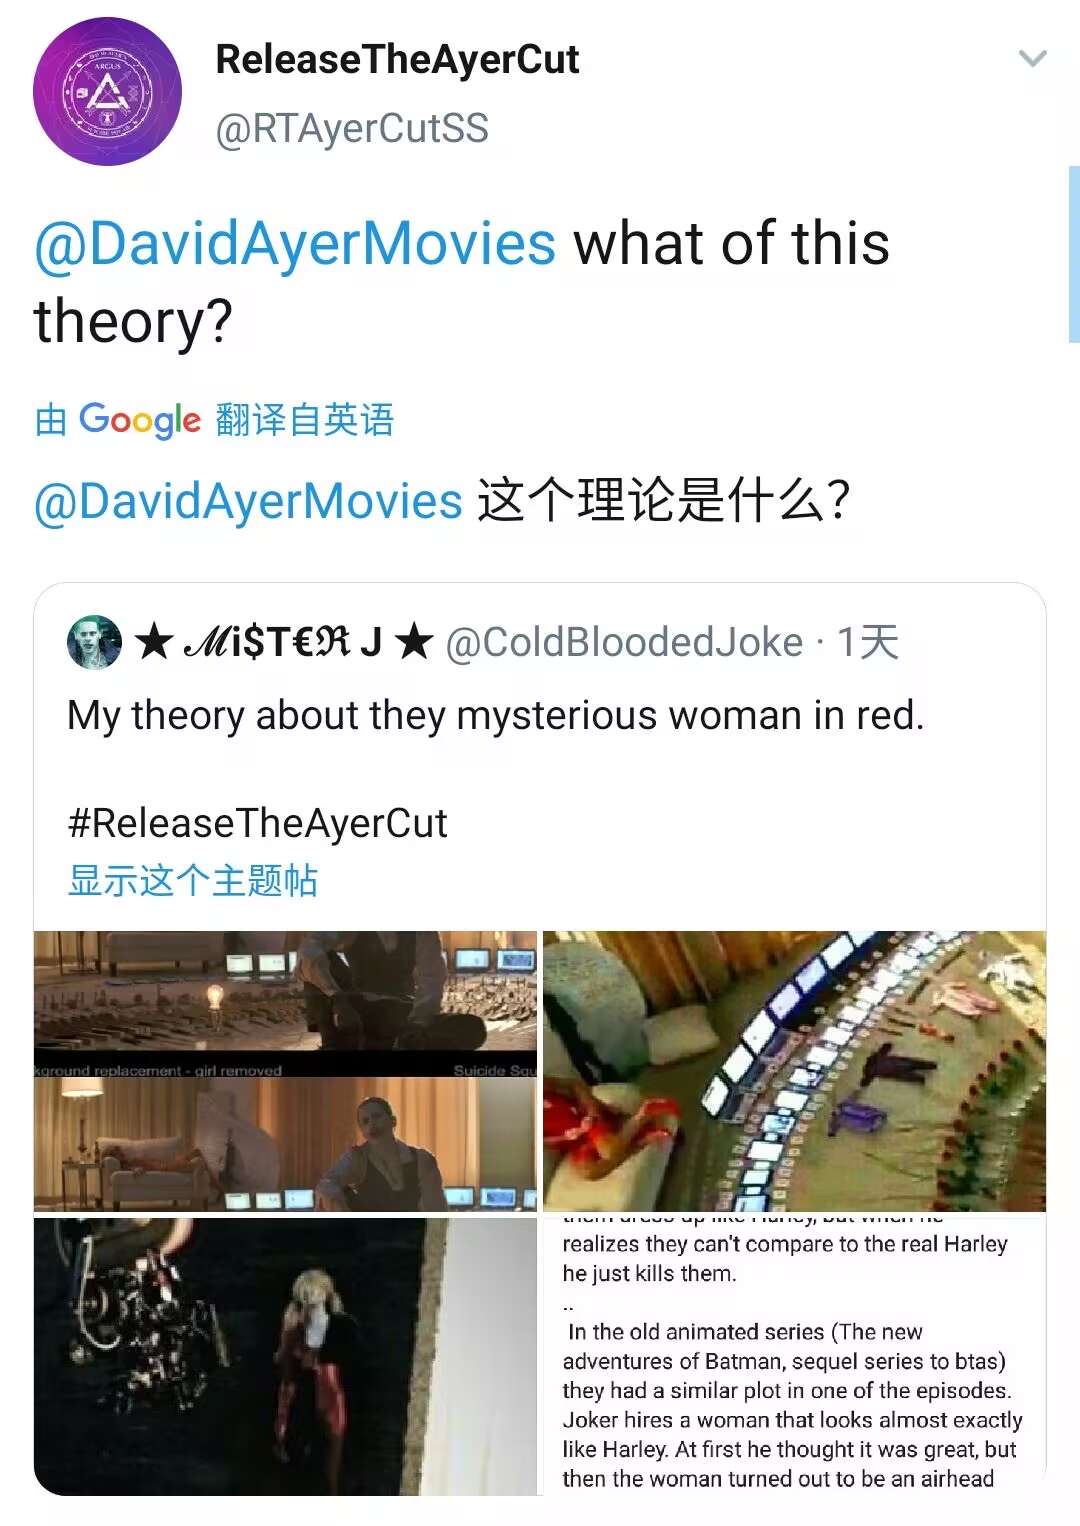Viewport: 1080px width, 1526px height.
Task: Open the Mister J display name
Action: 284,642
